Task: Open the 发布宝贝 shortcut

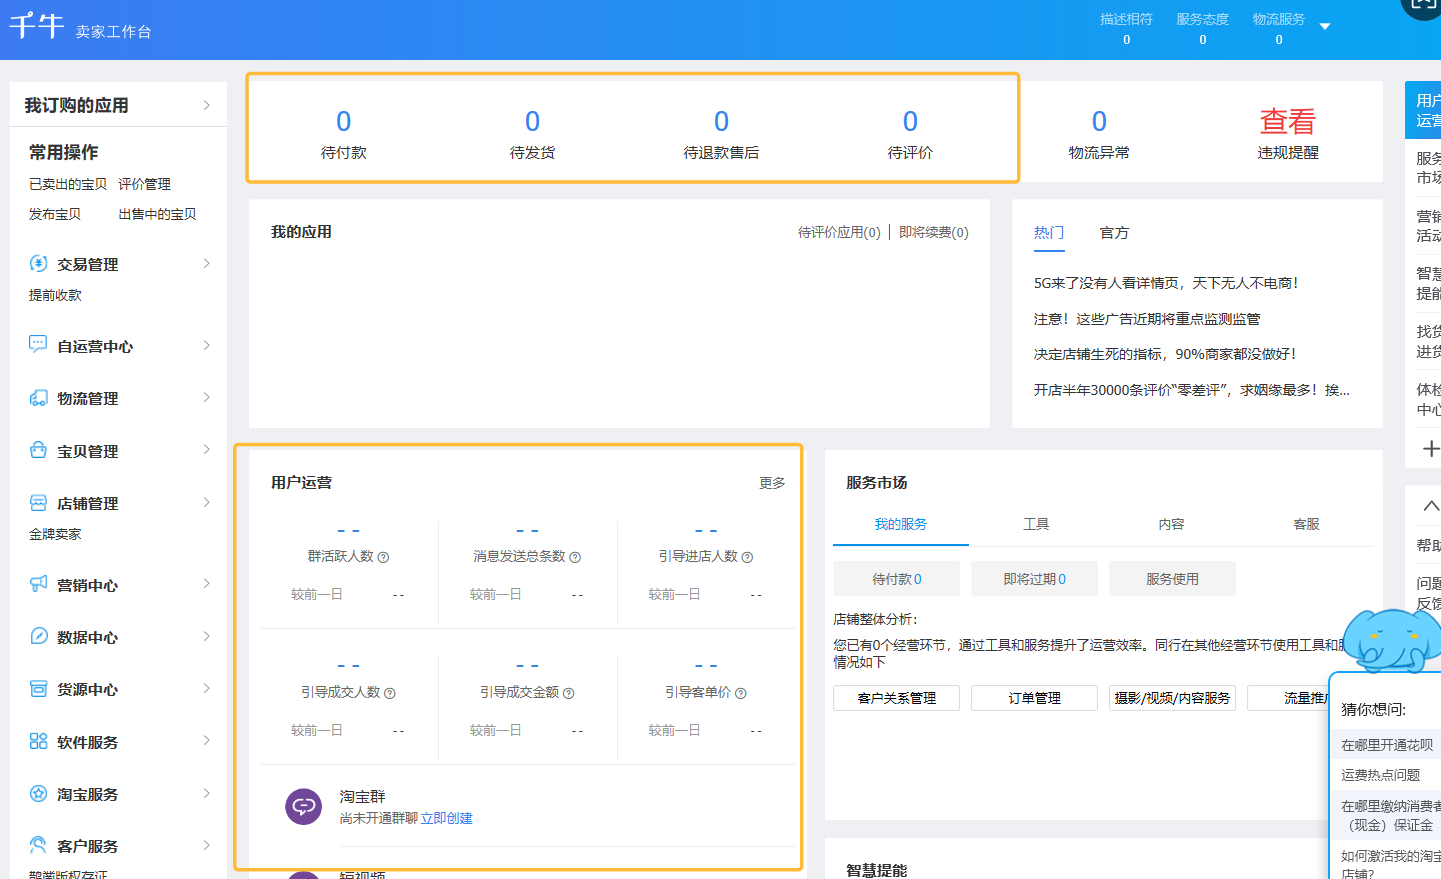Action: point(55,214)
